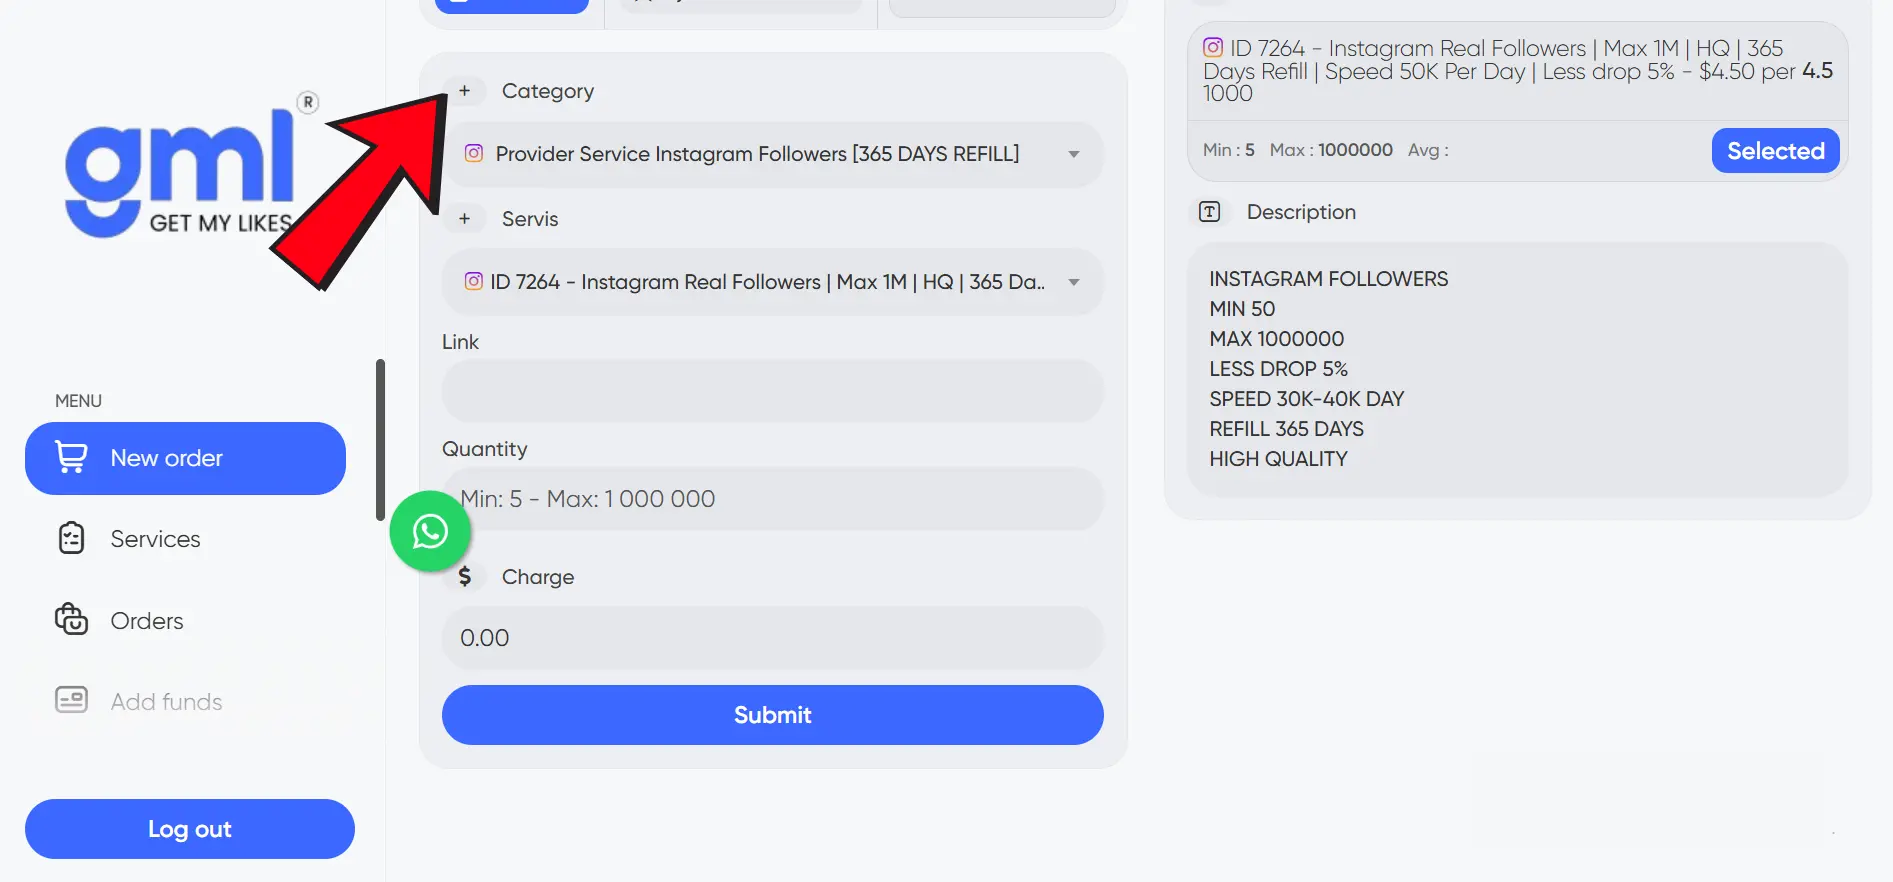Click the 'Description' heading
1893x882 pixels.
coord(1301,212)
